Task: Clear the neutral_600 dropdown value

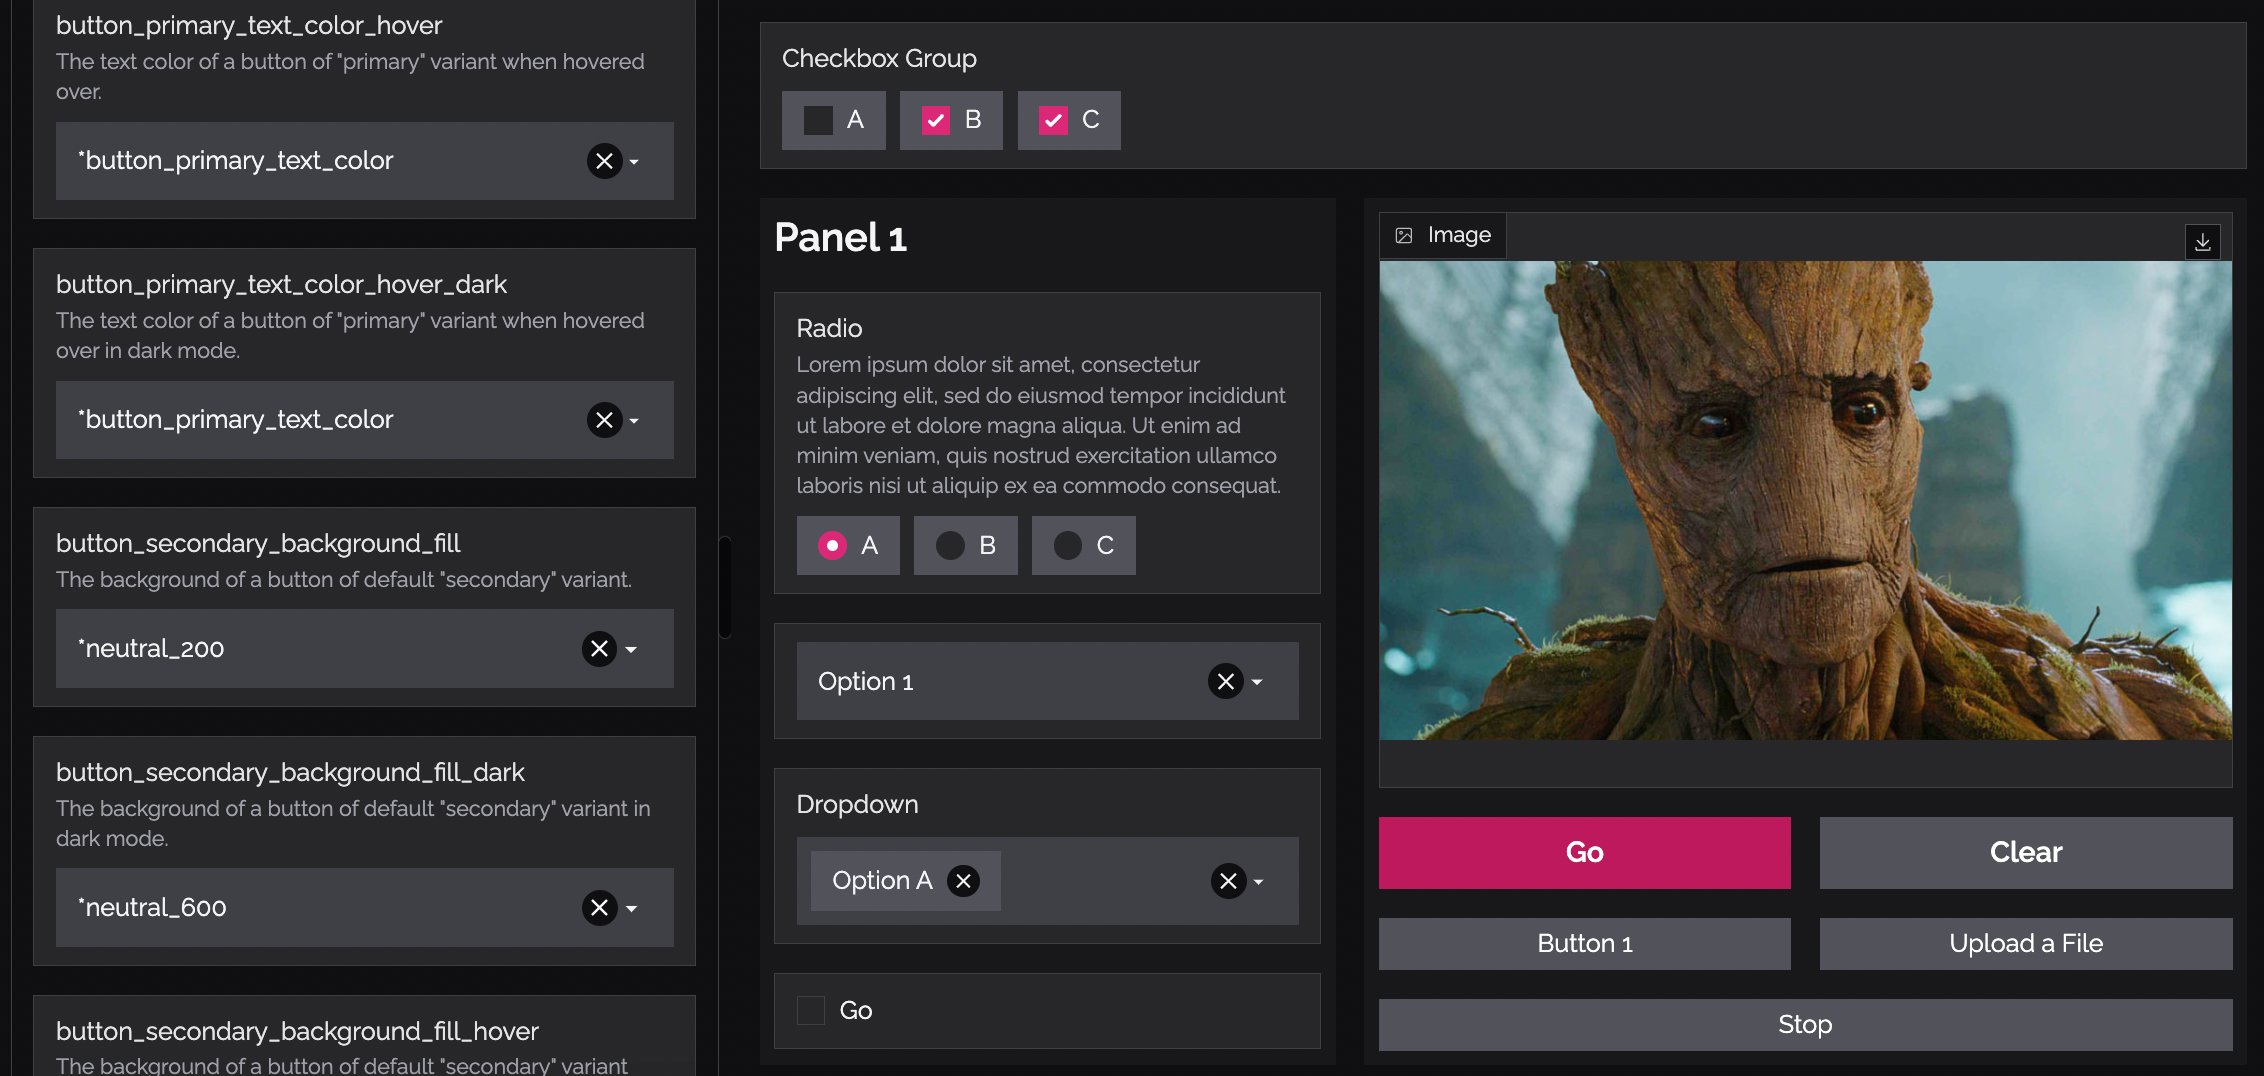Action: click(x=599, y=908)
